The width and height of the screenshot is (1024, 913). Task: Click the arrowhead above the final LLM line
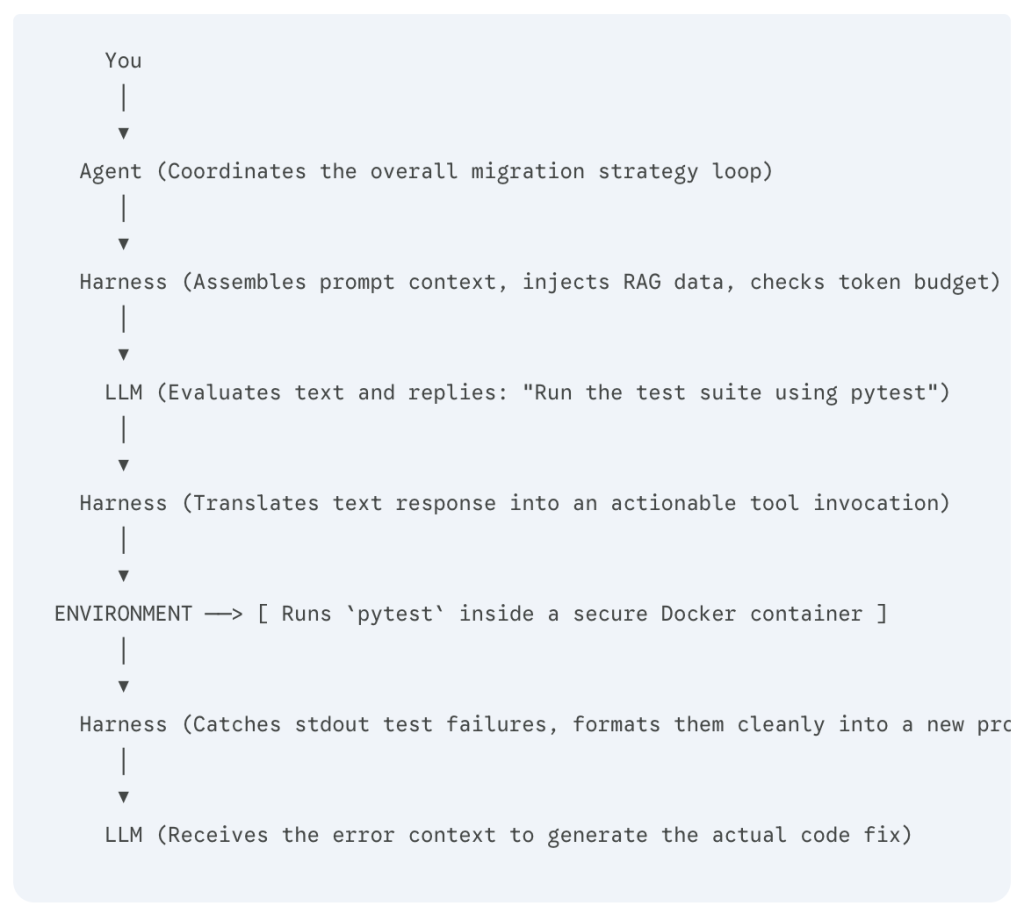coord(123,797)
